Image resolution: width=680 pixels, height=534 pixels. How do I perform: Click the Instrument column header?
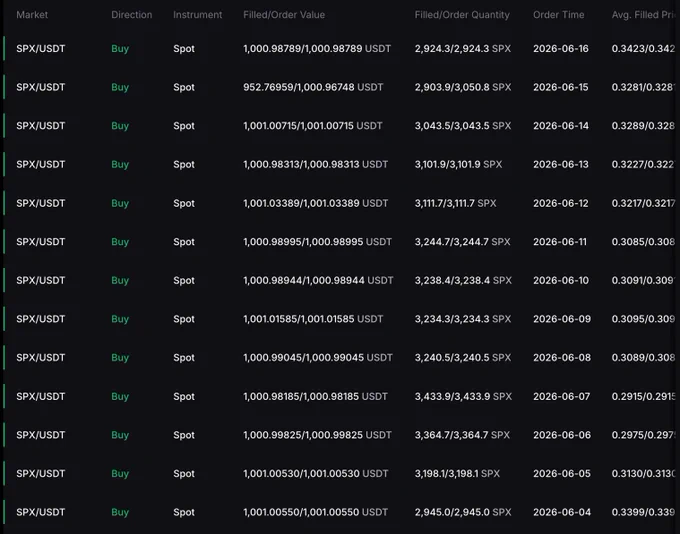pos(197,15)
